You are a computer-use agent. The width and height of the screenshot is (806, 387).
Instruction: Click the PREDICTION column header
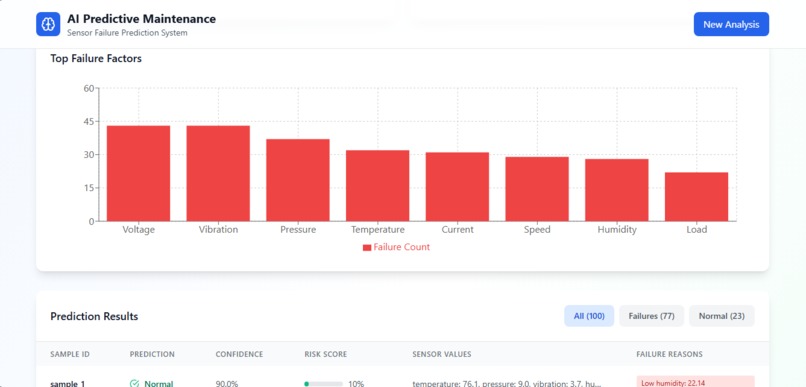tap(152, 354)
